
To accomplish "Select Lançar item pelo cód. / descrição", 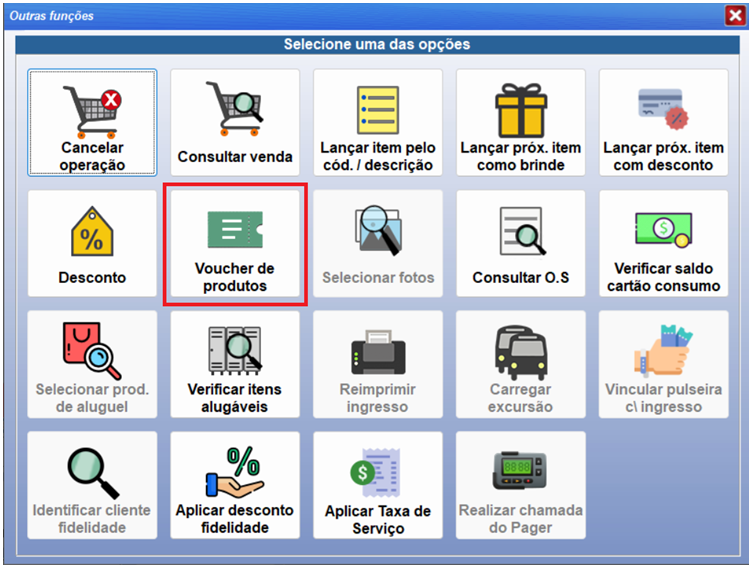I will (x=377, y=122).
